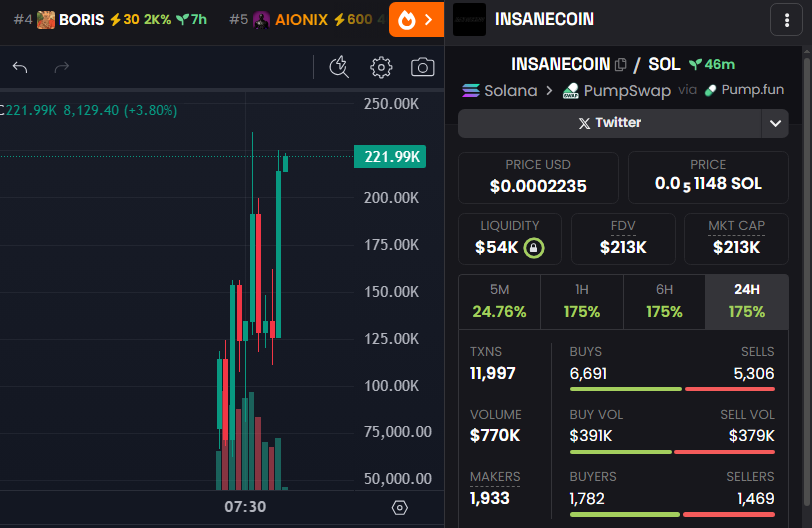Click the BUYERS 1,782 value
The image size is (812, 528).
coord(587,498)
